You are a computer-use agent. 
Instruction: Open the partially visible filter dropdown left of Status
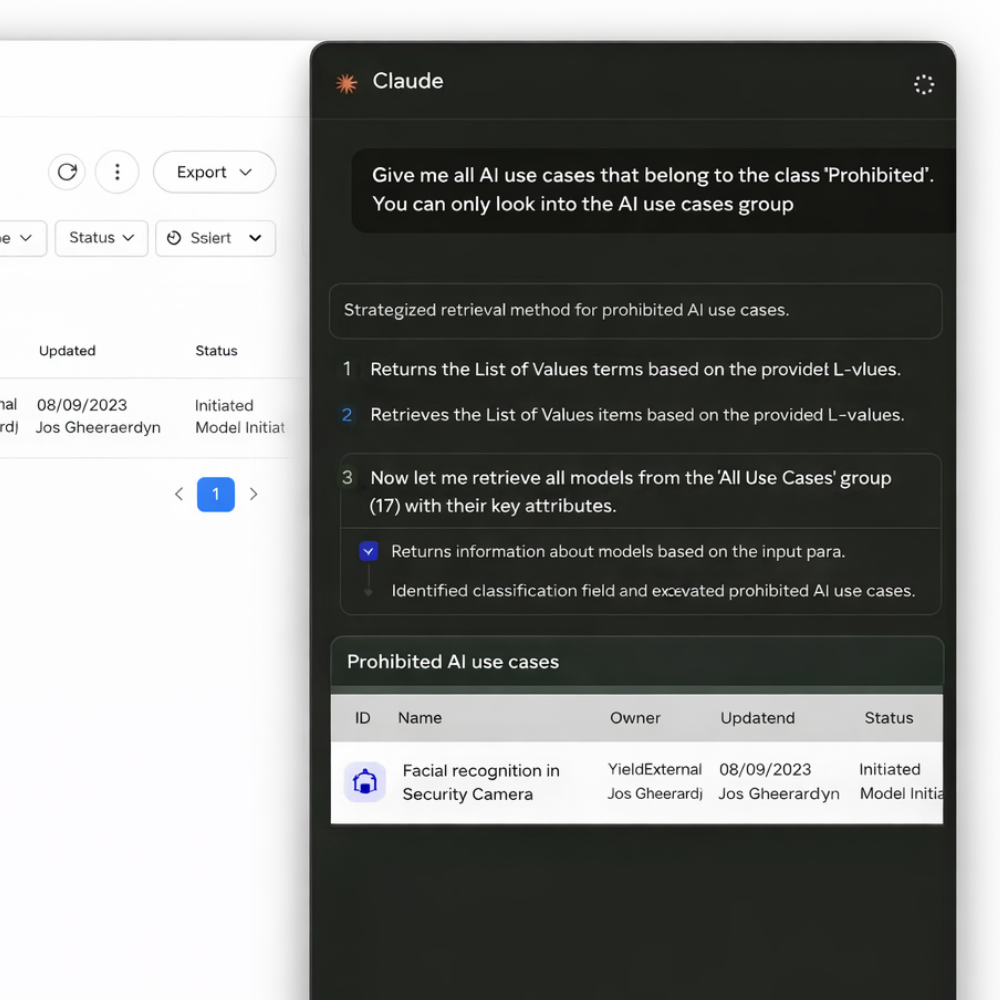(x=22, y=238)
